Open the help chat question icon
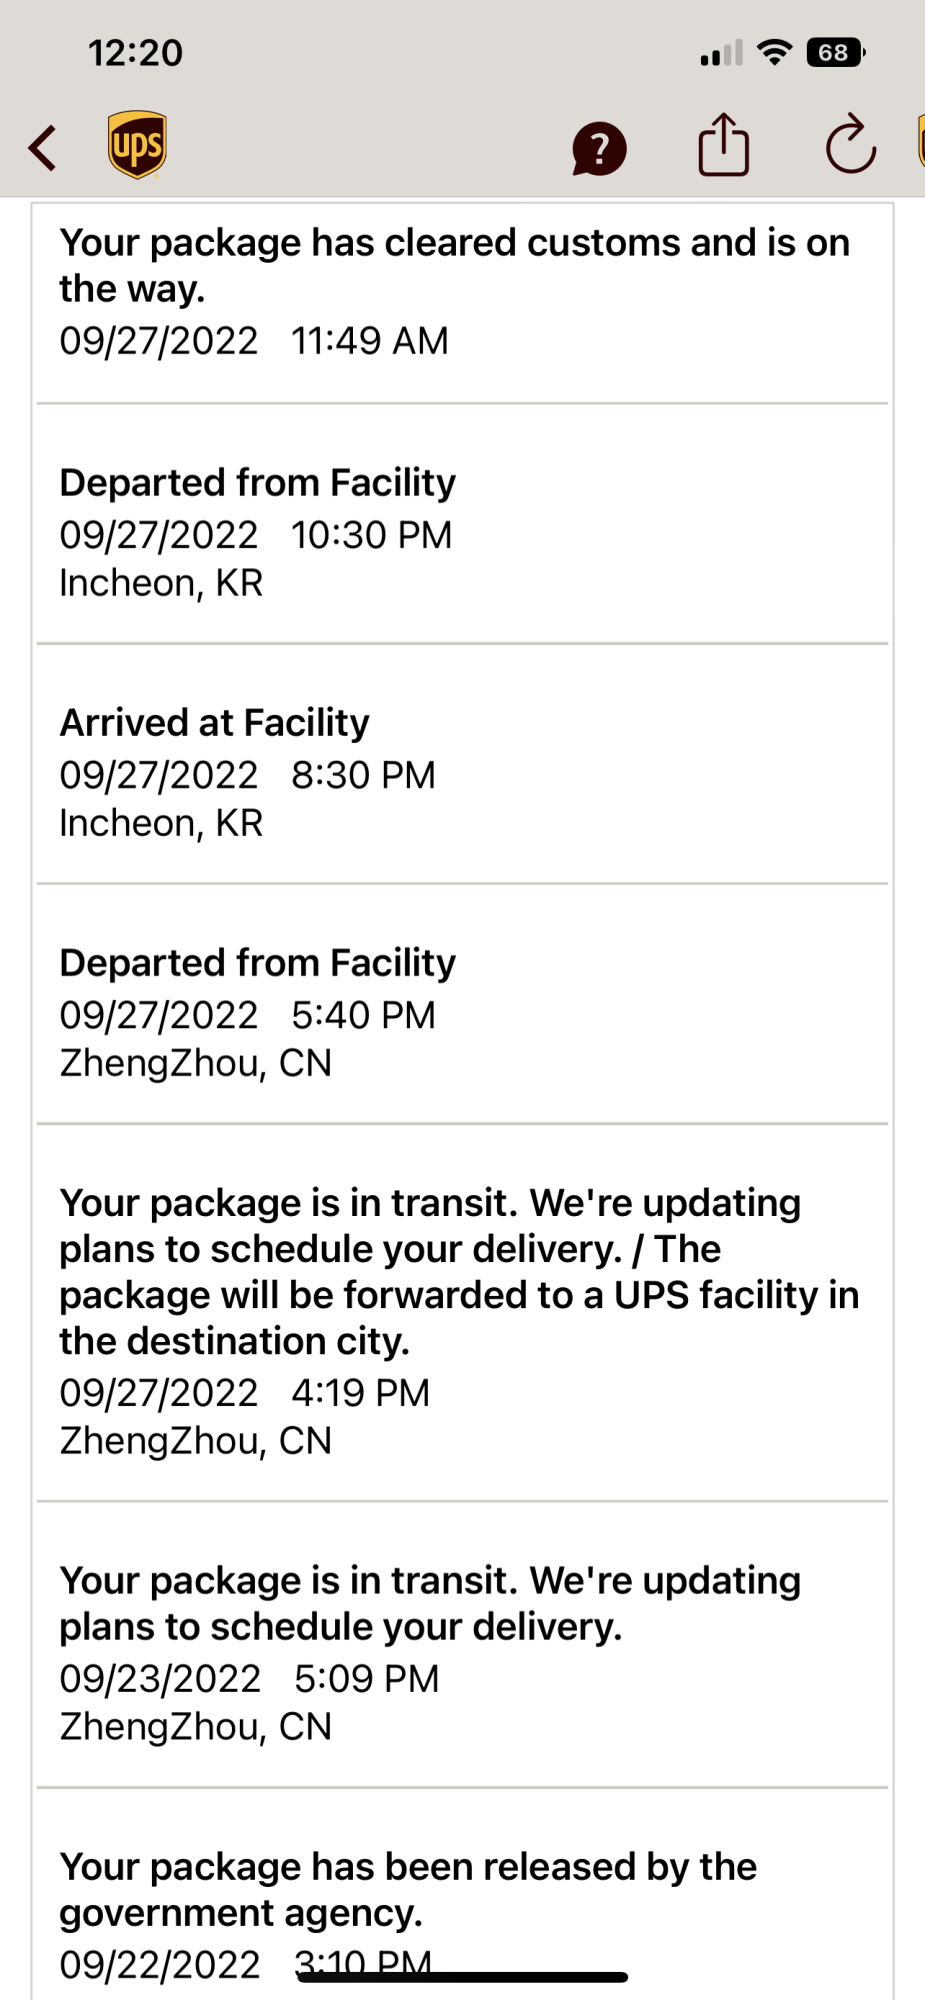 pyautogui.click(x=599, y=149)
